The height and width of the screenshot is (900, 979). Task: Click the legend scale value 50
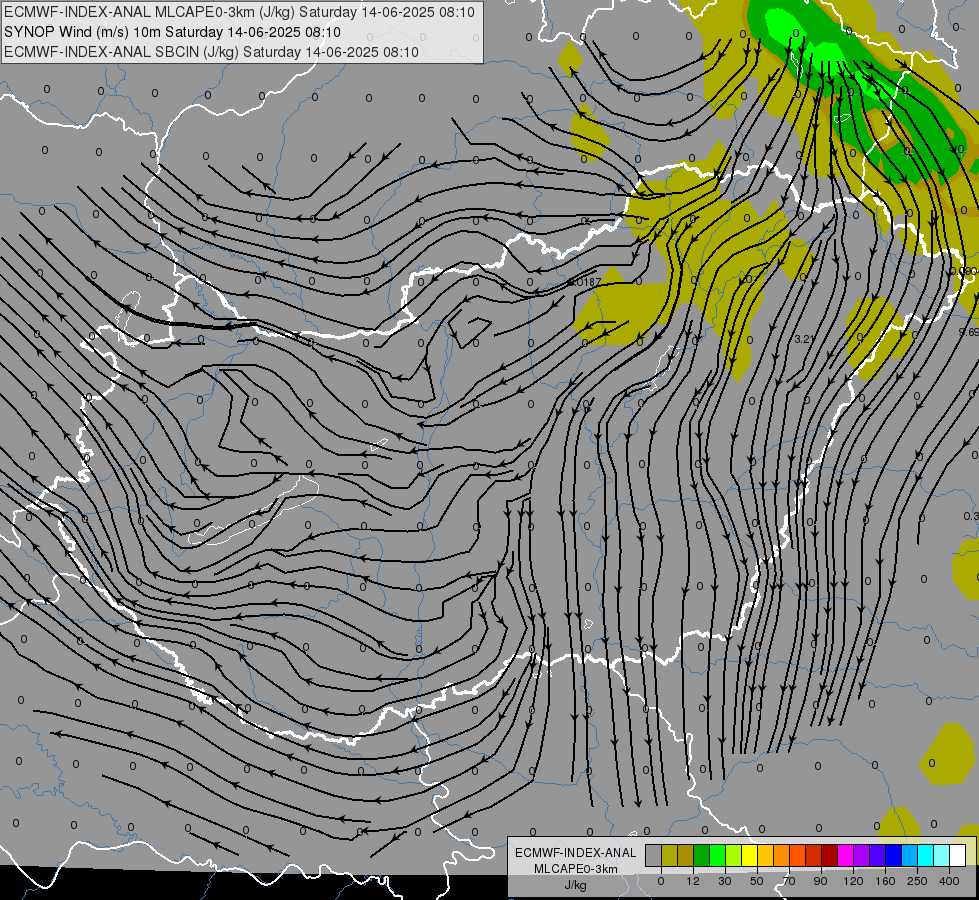[757, 881]
